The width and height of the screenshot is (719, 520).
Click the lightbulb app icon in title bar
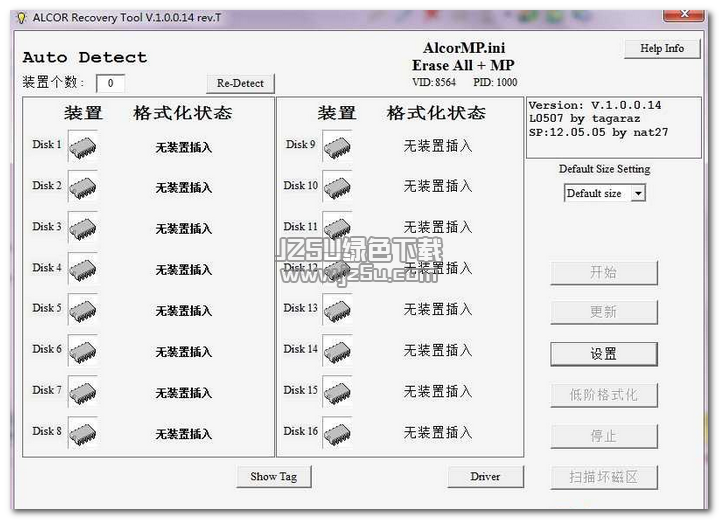[21, 18]
